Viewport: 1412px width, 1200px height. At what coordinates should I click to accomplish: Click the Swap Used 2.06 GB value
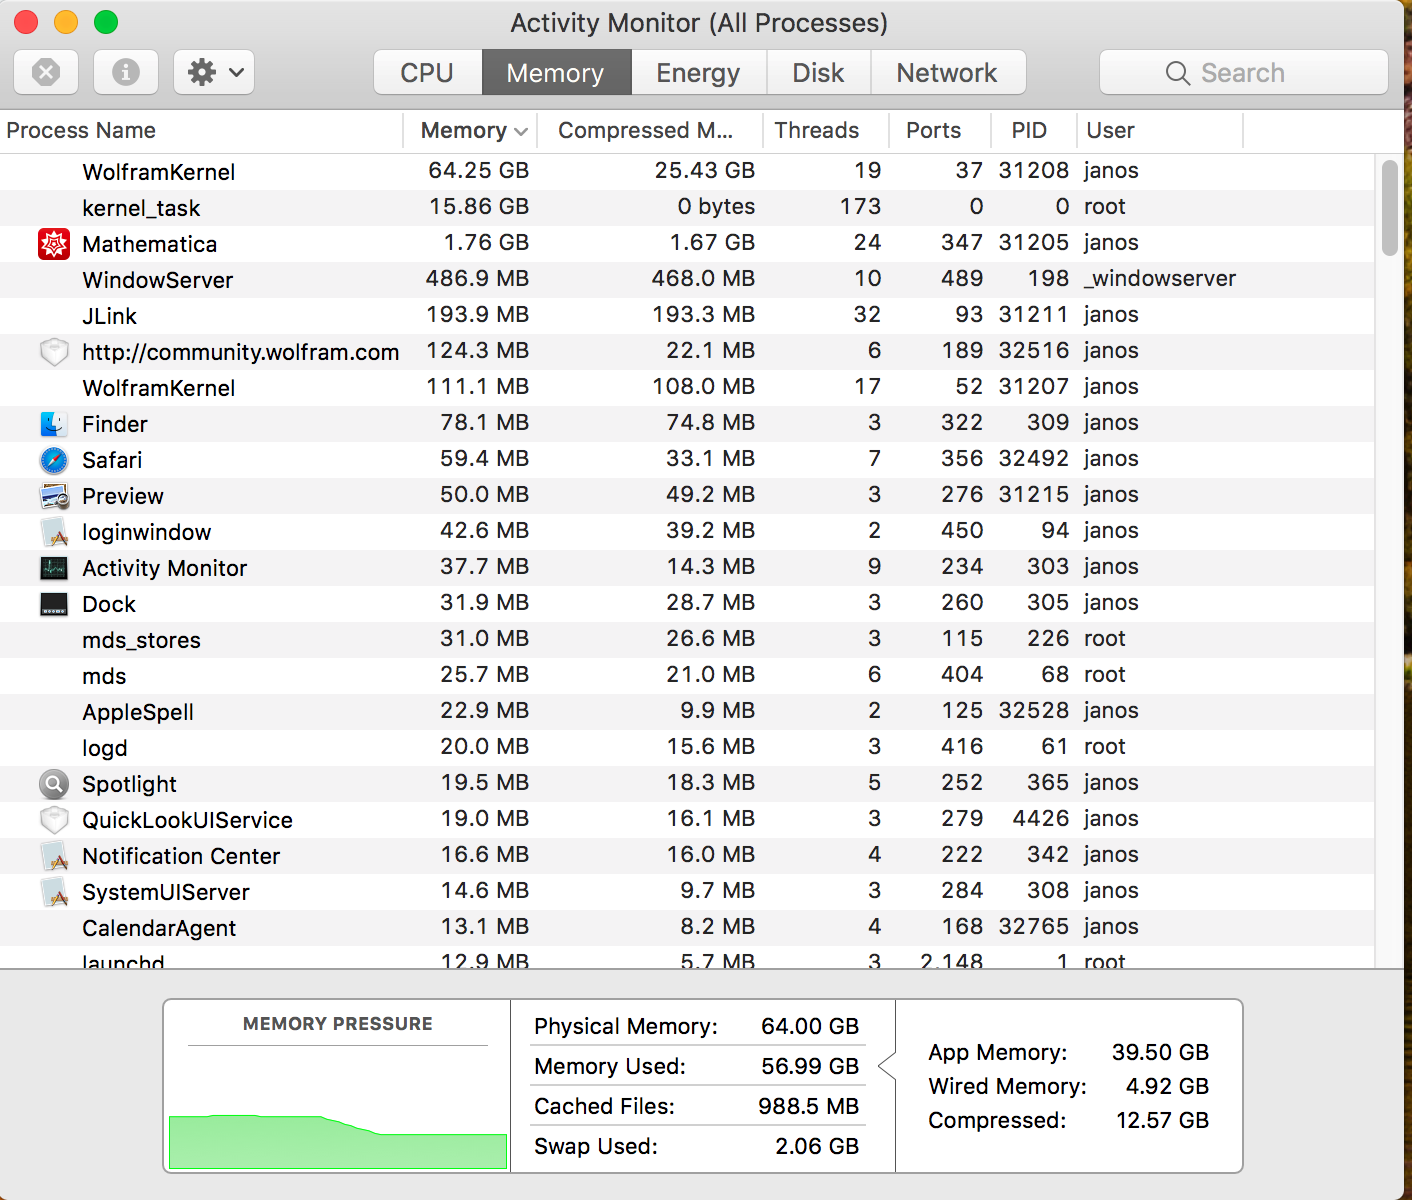coord(817,1146)
